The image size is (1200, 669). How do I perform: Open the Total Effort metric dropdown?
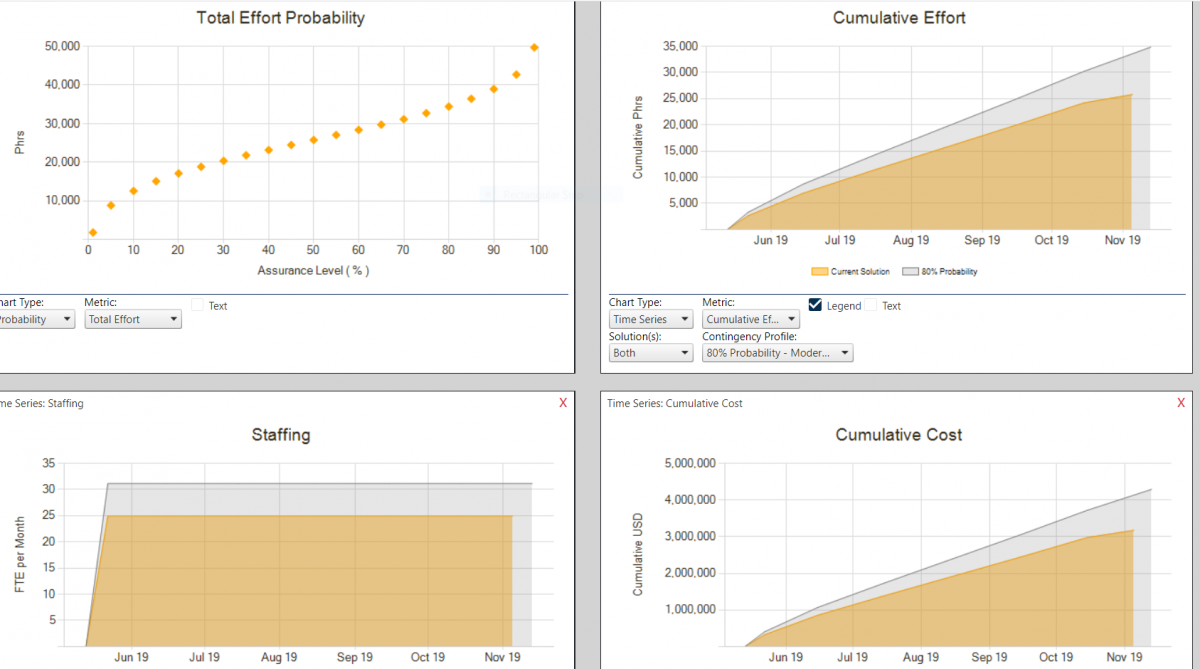pos(132,320)
